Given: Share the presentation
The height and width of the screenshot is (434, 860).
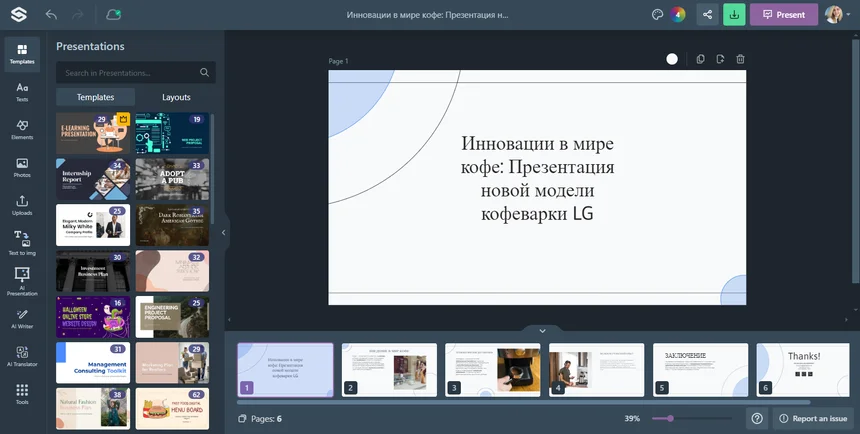Looking at the screenshot, I should [x=708, y=15].
